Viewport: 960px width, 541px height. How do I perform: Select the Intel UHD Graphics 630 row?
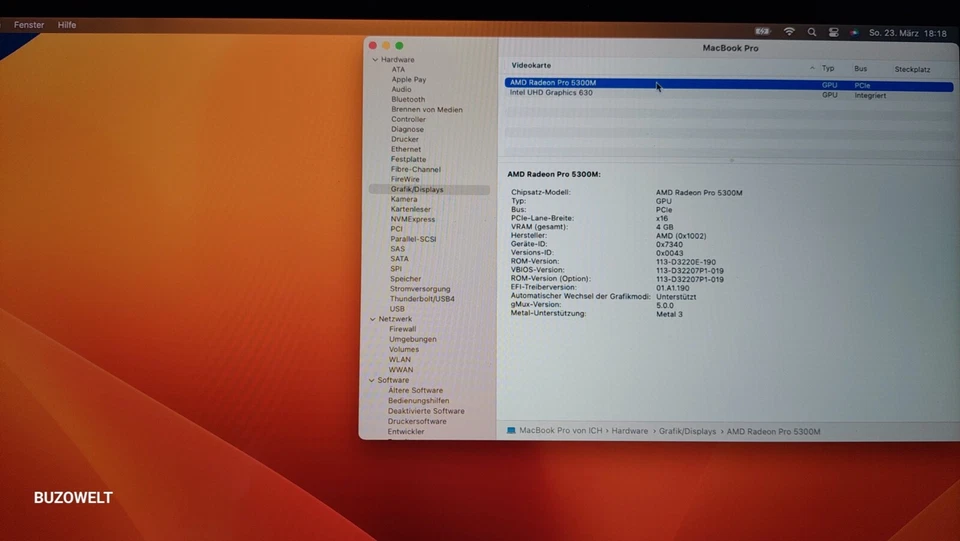click(x=729, y=94)
